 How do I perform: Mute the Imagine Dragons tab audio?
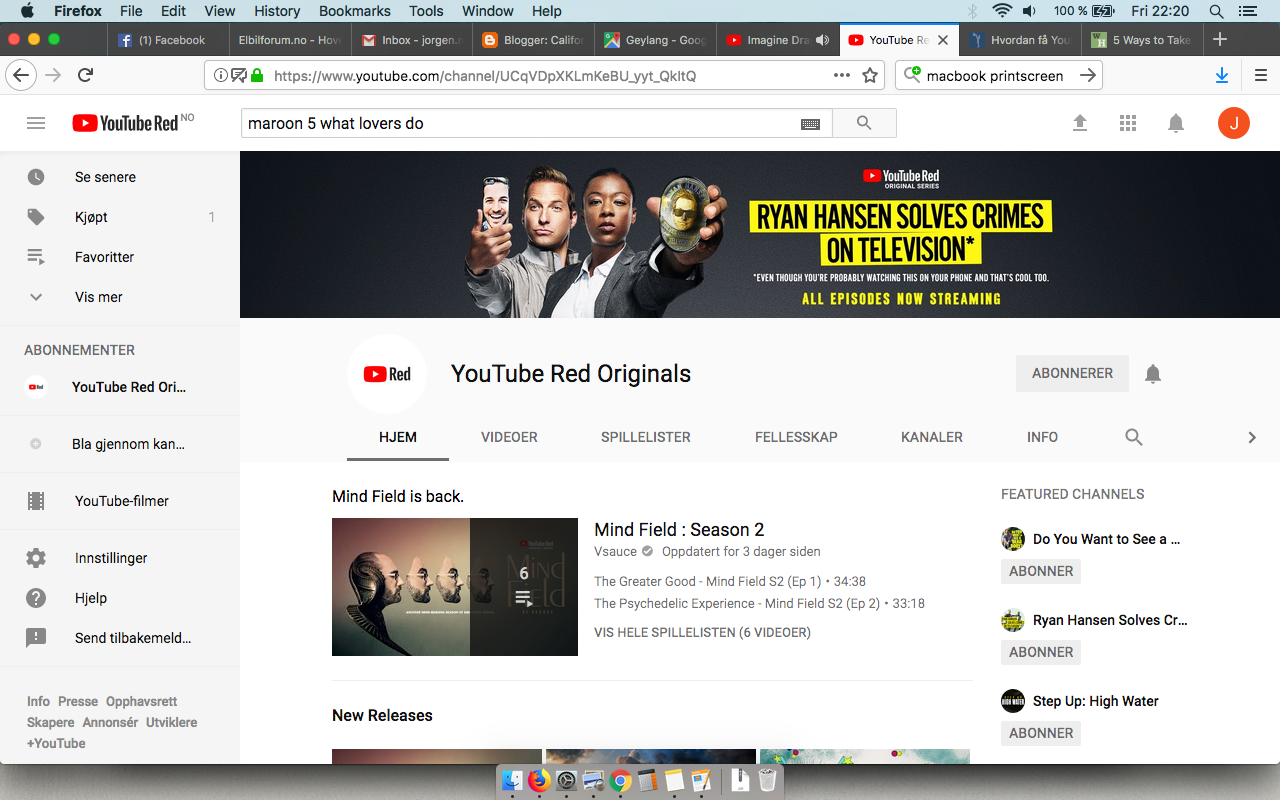pyautogui.click(x=822, y=40)
